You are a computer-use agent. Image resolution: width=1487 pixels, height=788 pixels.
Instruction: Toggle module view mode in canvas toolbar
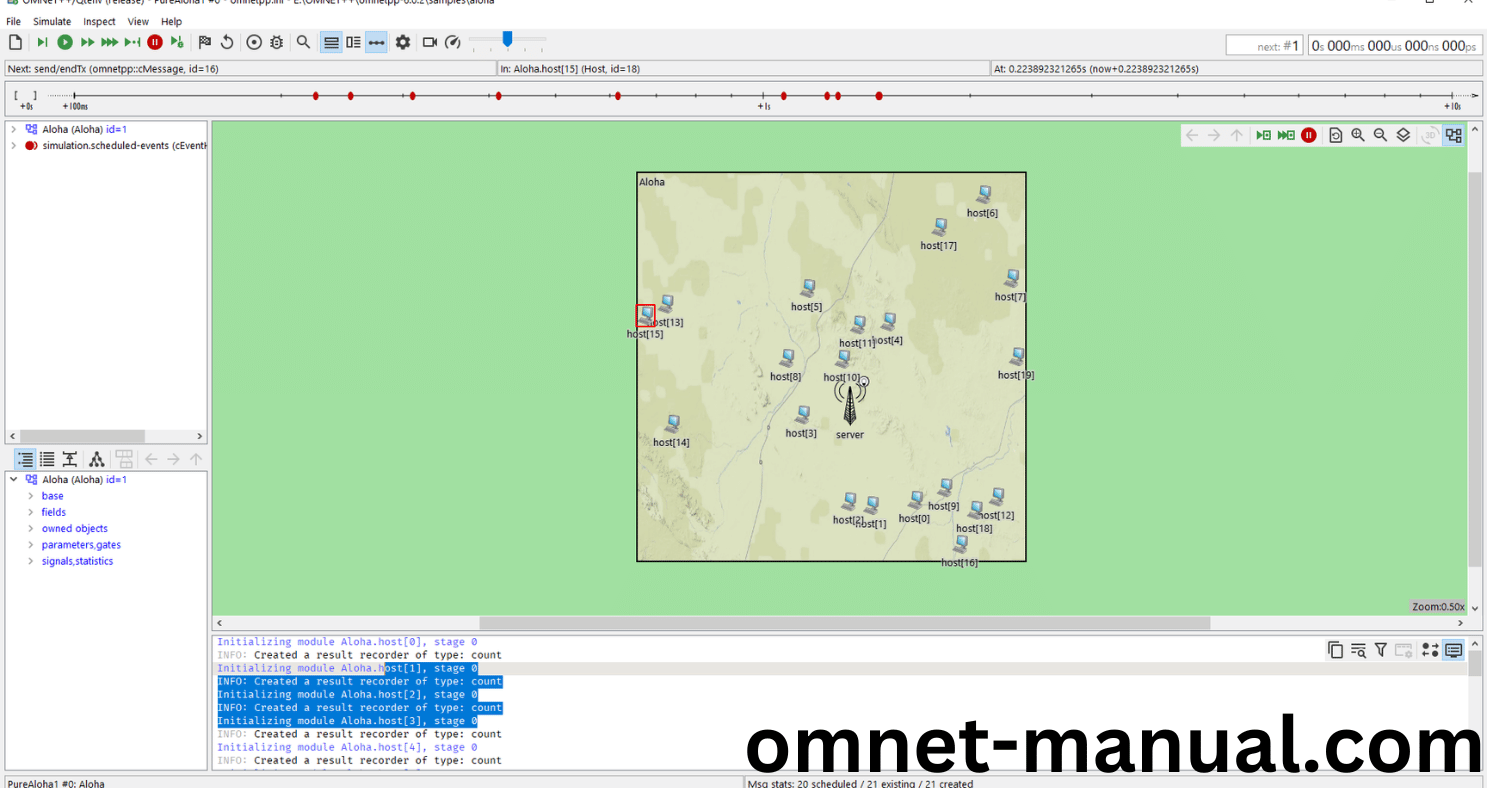(1453, 135)
